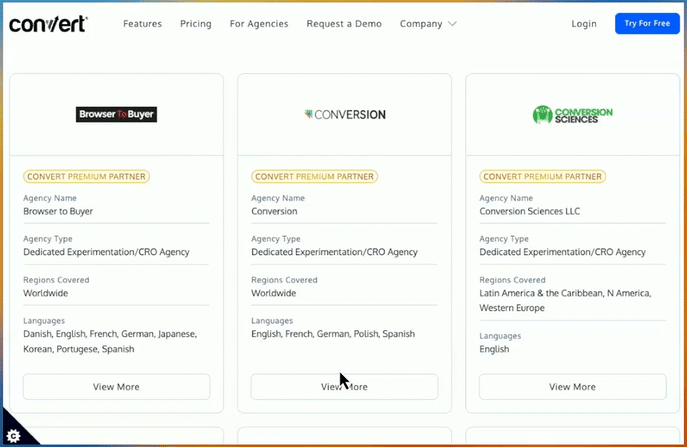
Task: Click the Login link
Action: [x=584, y=23]
